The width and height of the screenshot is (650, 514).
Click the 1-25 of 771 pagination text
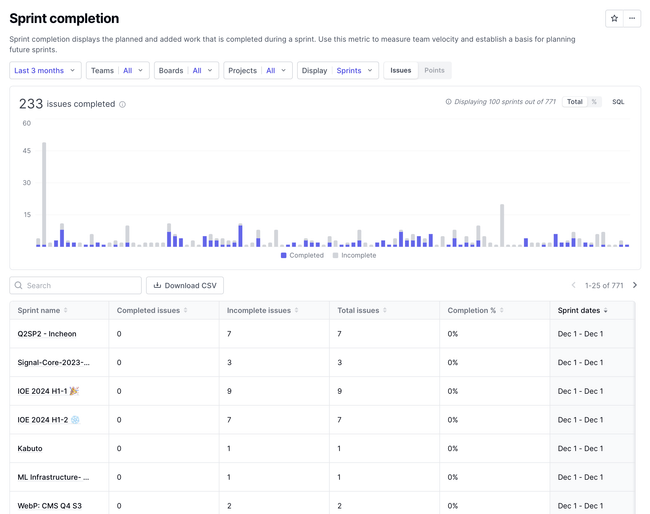pos(604,285)
